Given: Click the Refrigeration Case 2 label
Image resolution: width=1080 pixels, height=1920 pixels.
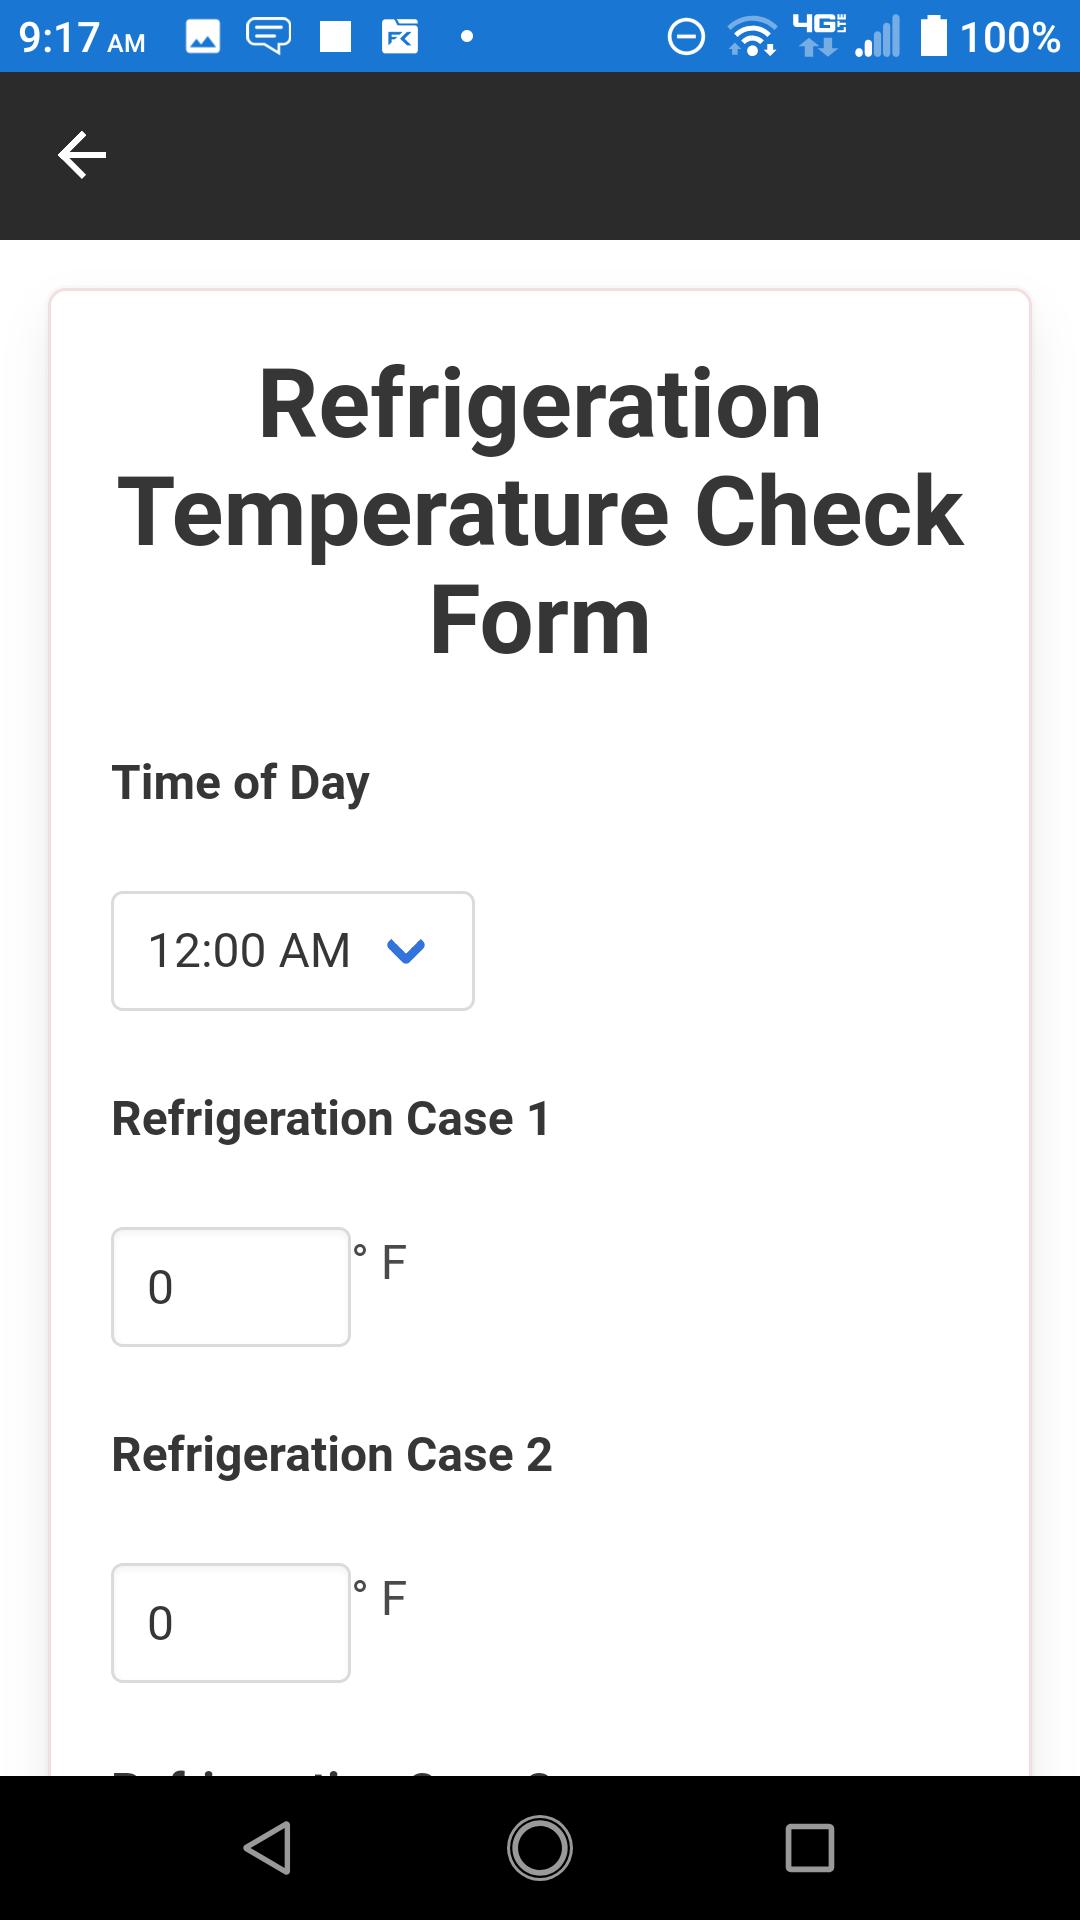Looking at the screenshot, I should click(x=332, y=1455).
